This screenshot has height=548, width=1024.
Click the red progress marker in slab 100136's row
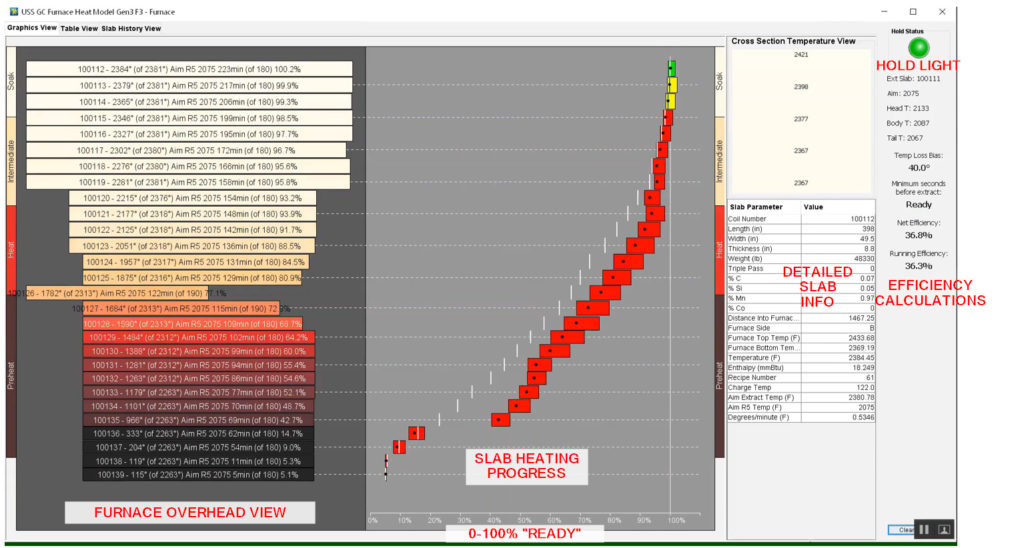pos(417,433)
